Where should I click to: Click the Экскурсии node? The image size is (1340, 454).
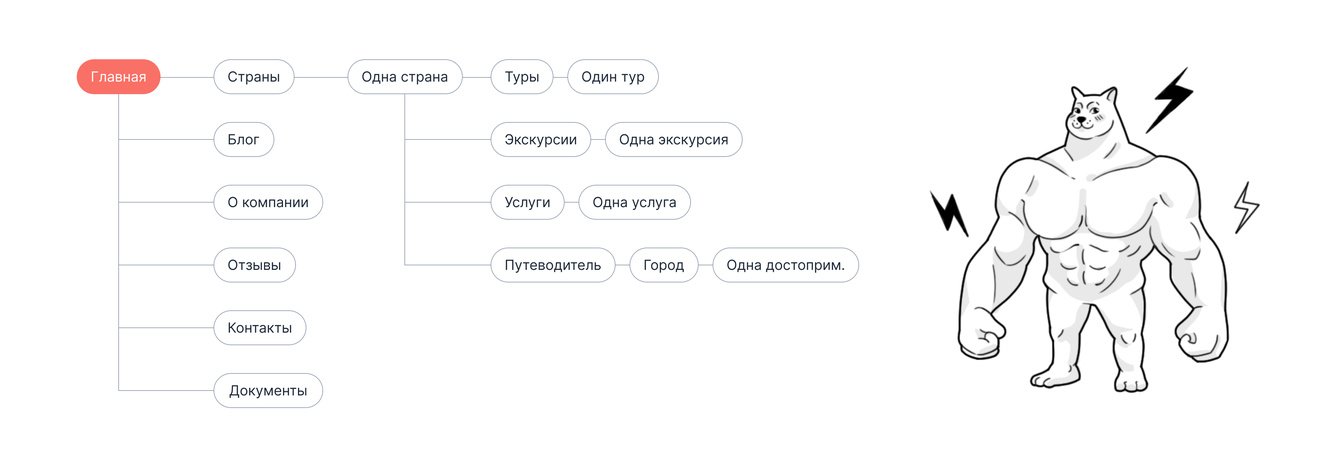[x=540, y=140]
